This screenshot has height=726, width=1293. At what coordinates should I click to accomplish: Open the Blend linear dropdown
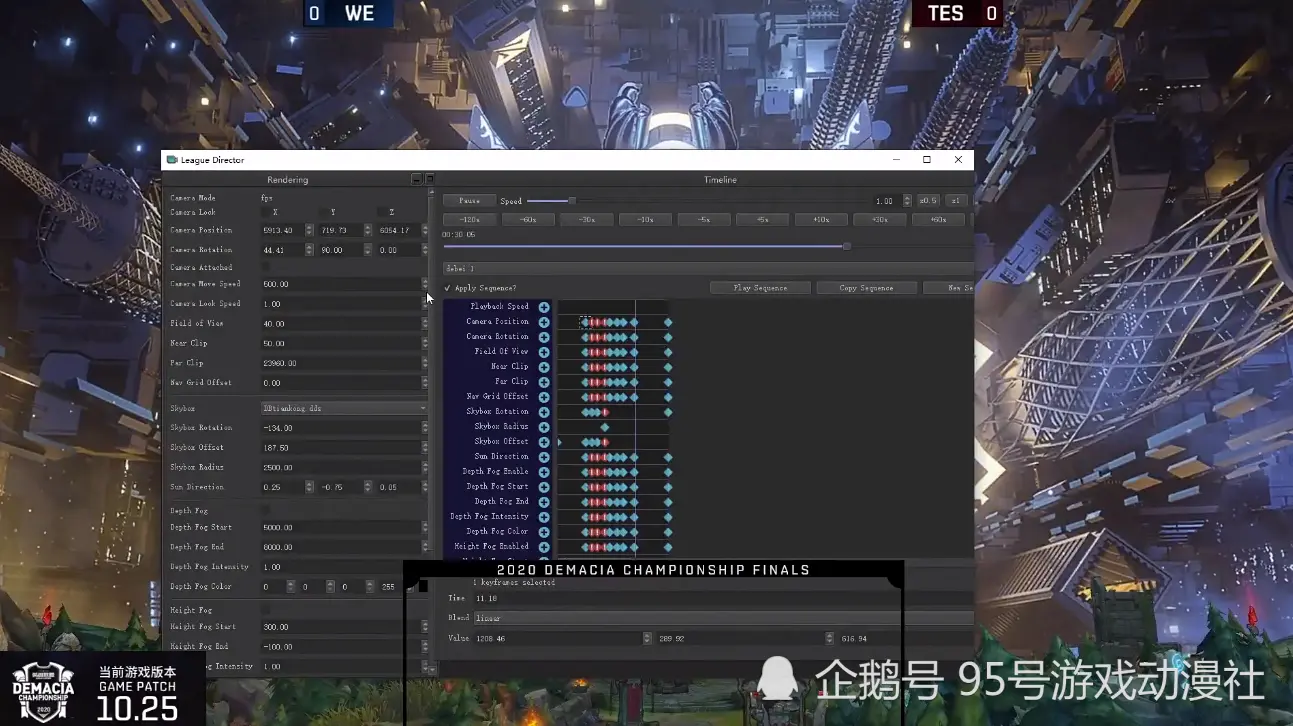pos(723,618)
